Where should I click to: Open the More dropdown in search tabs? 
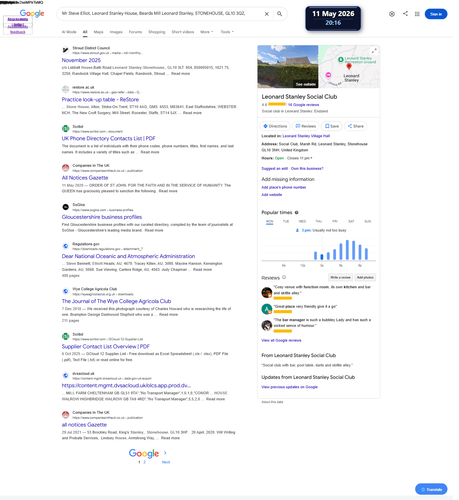click(207, 32)
